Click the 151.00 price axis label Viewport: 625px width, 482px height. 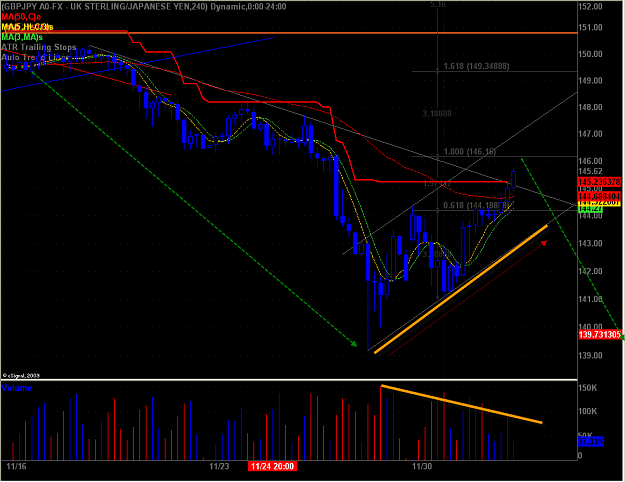[x=590, y=28]
